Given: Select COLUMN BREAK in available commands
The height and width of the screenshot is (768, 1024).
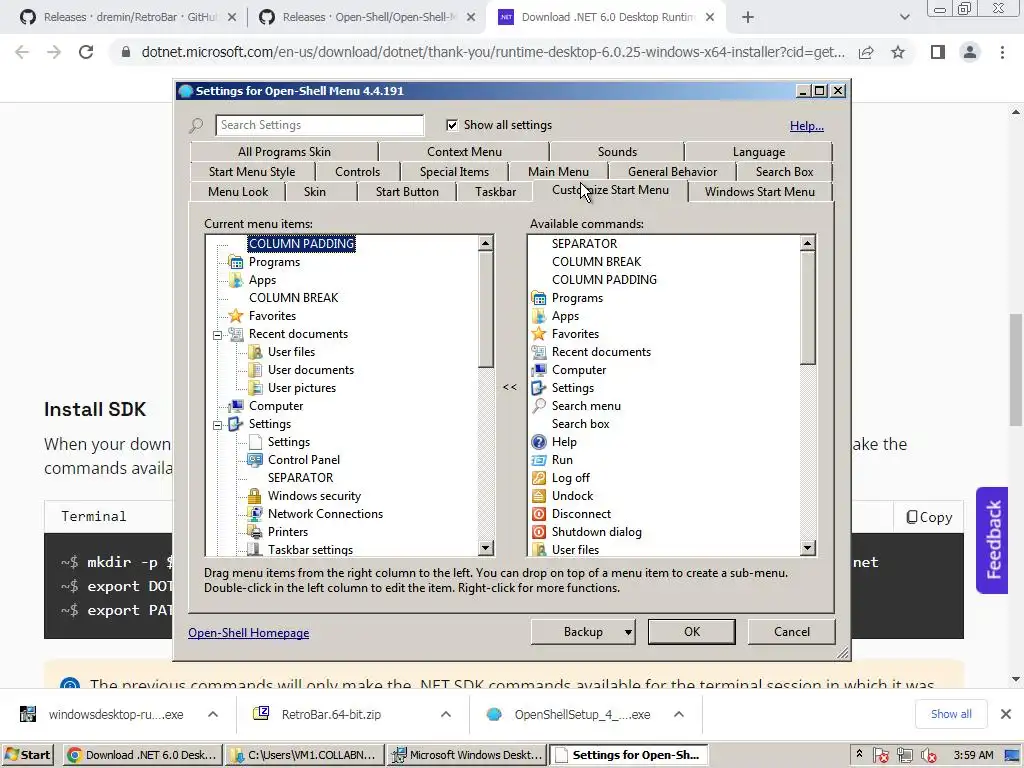Looking at the screenshot, I should click(596, 262).
